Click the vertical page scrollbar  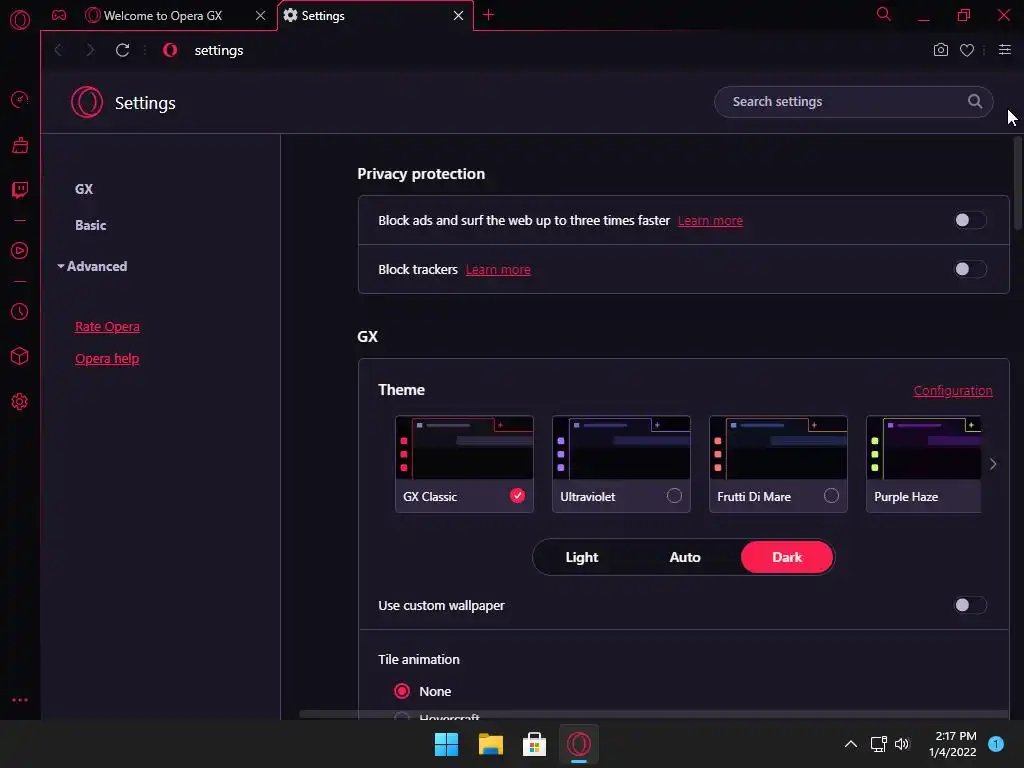point(1017,183)
